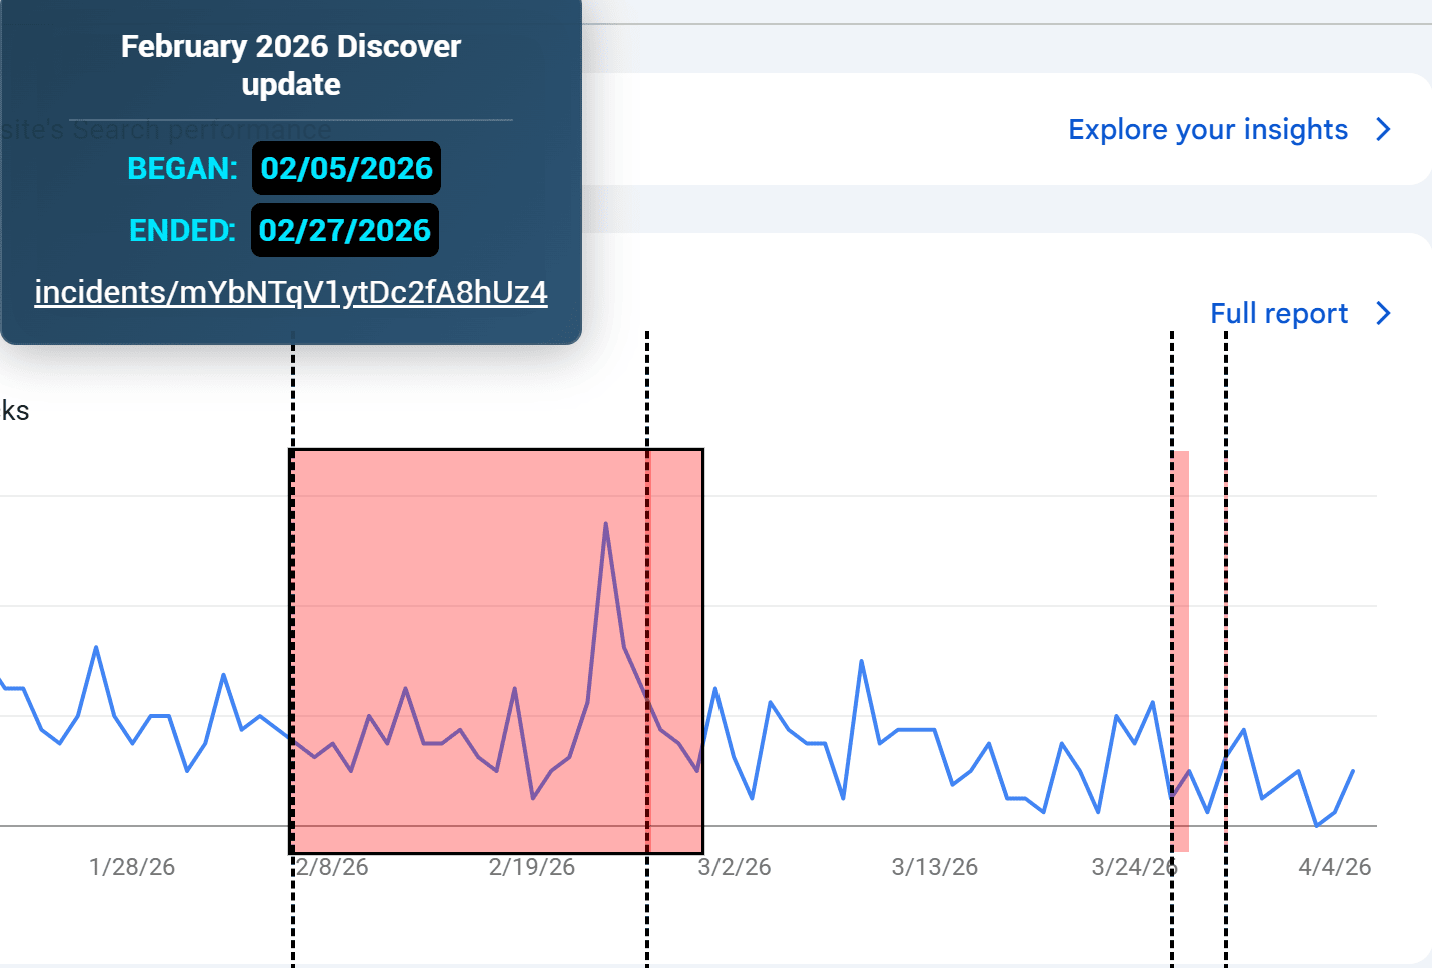Click the February 2026 Discover update title
The image size is (1432, 968).
(291, 65)
